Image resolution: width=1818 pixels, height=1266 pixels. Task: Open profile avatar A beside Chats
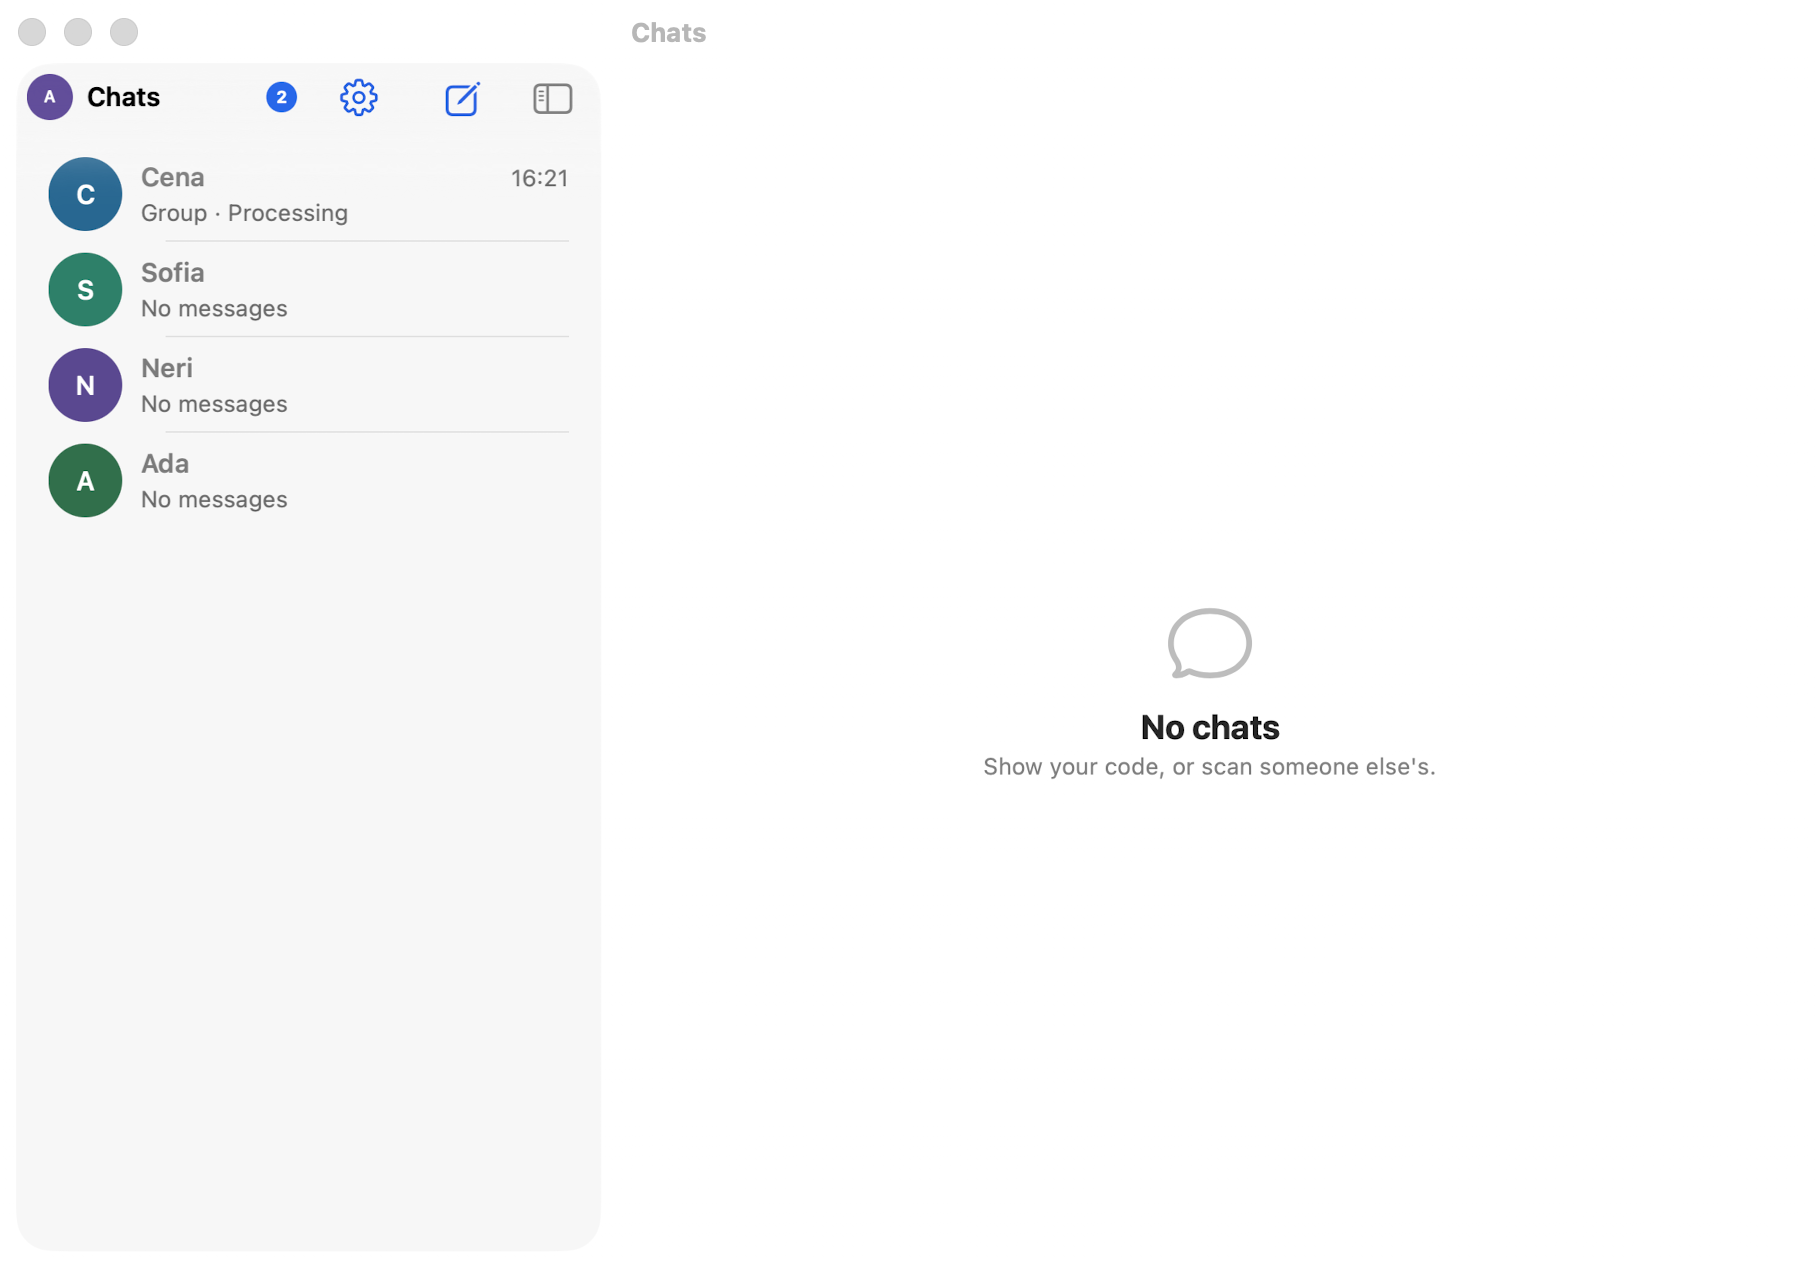[49, 97]
